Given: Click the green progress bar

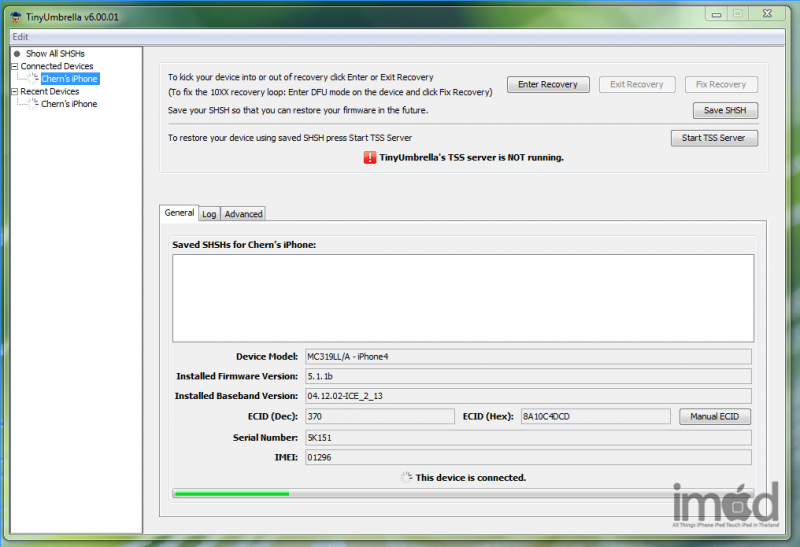Looking at the screenshot, I should pyautogui.click(x=231, y=493).
